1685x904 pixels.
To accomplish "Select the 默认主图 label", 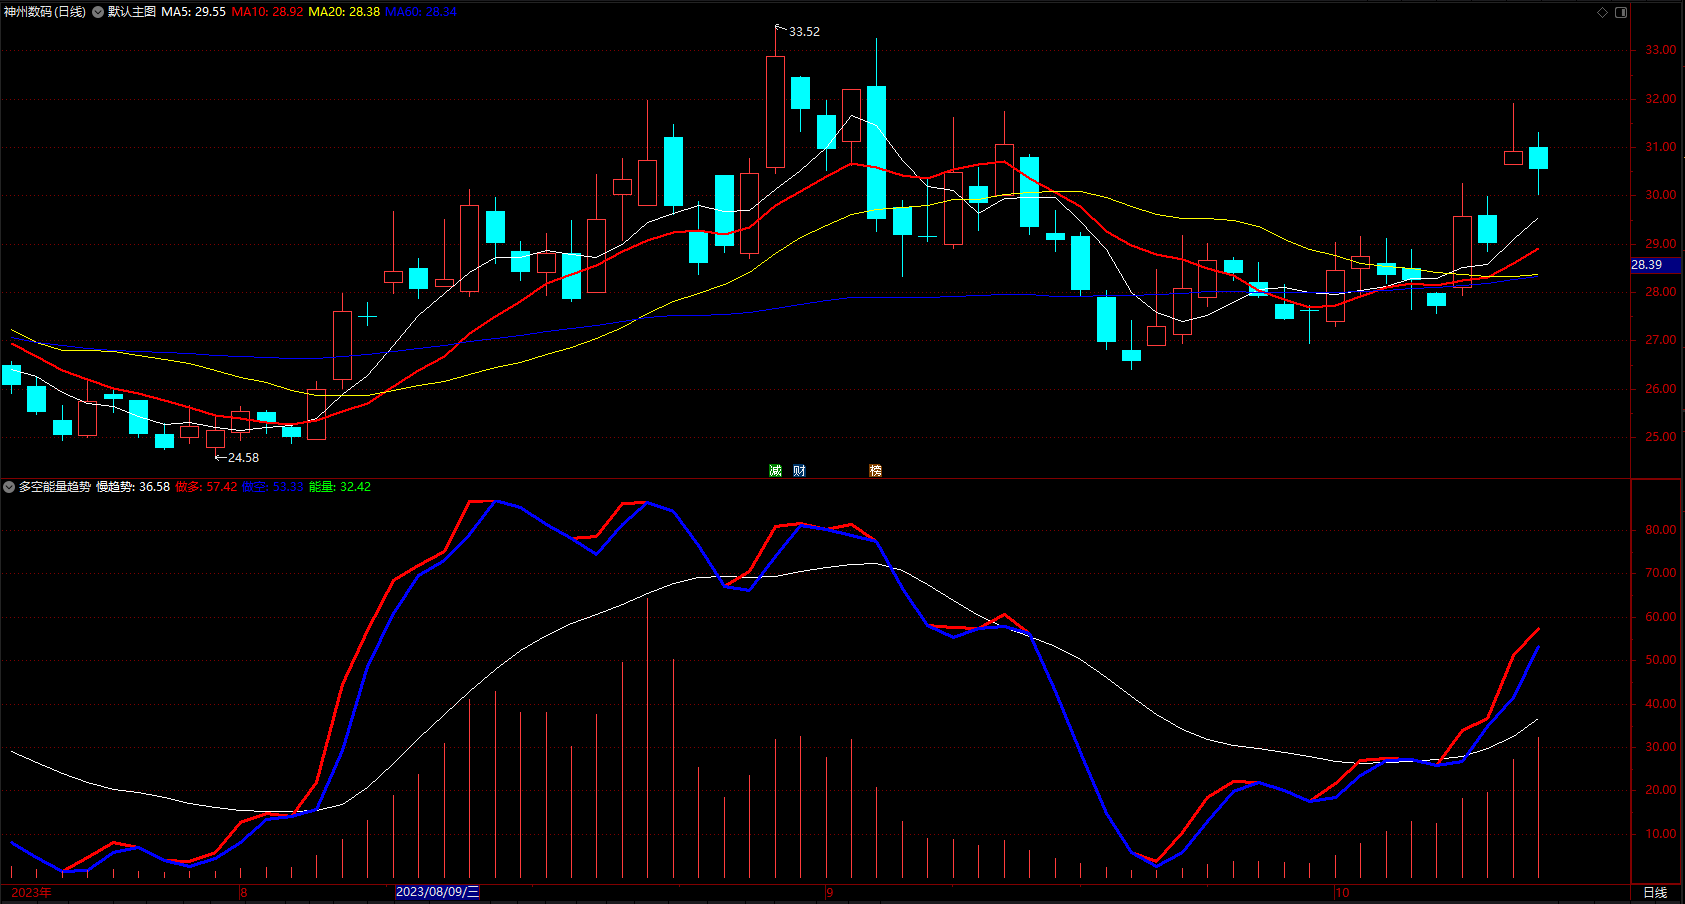I will tap(132, 12).
